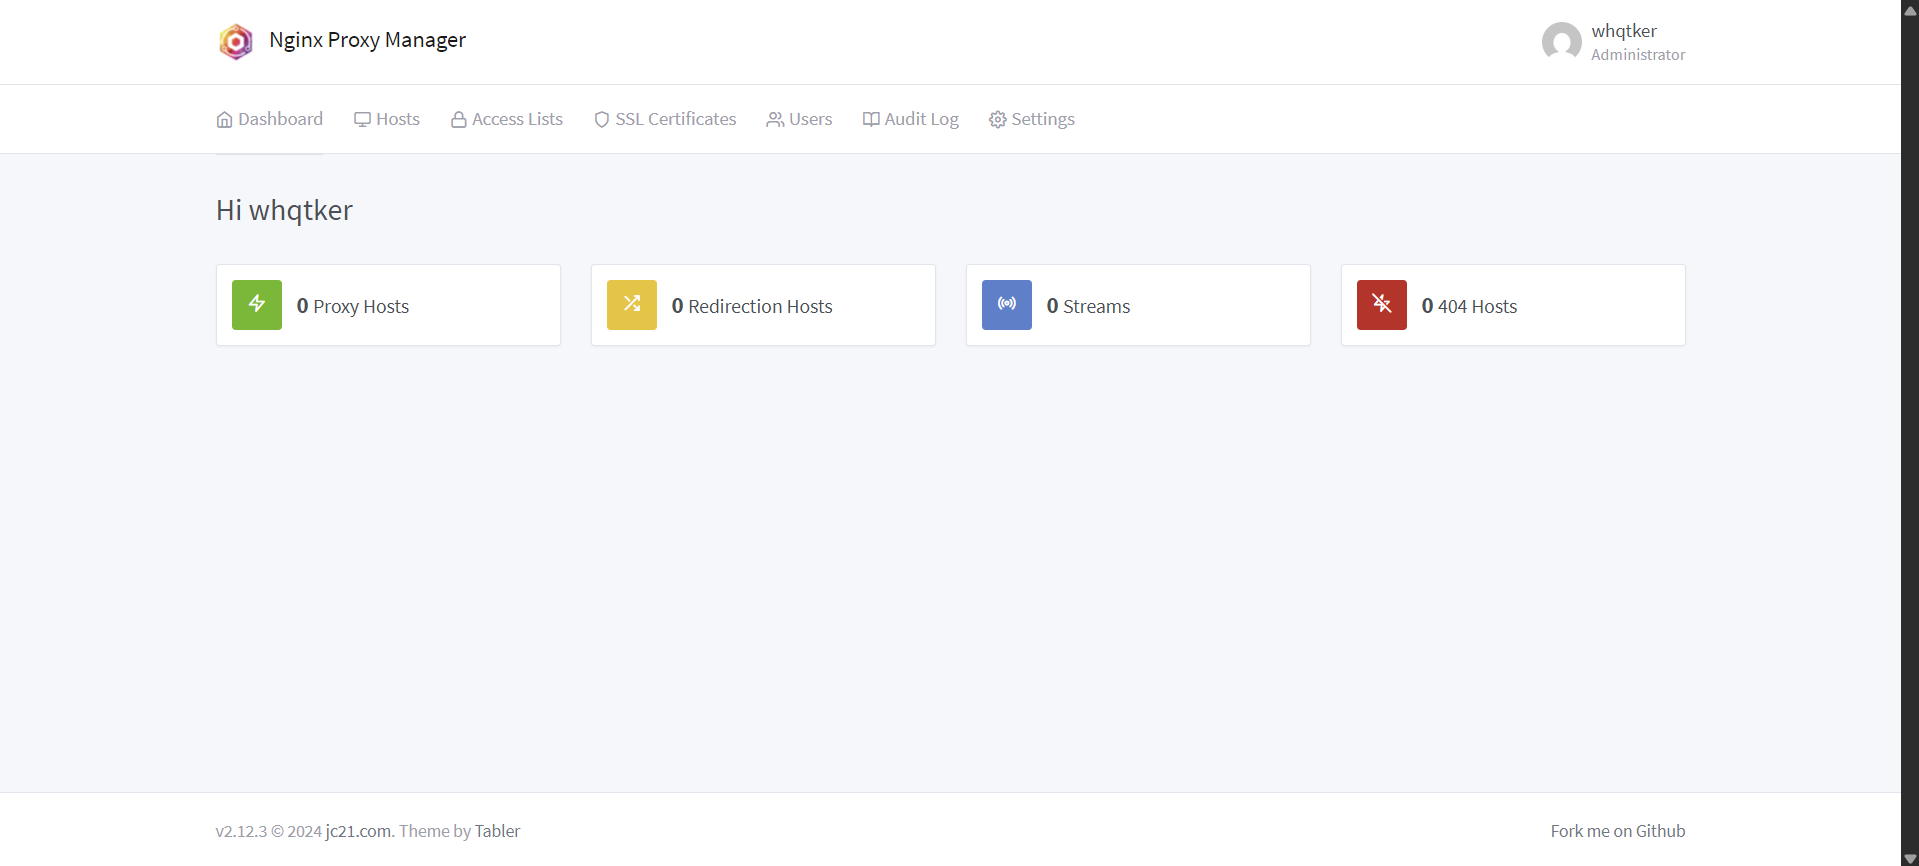This screenshot has height=866, width=1919.
Task: Click the house icon beside Dashboard
Action: click(224, 120)
